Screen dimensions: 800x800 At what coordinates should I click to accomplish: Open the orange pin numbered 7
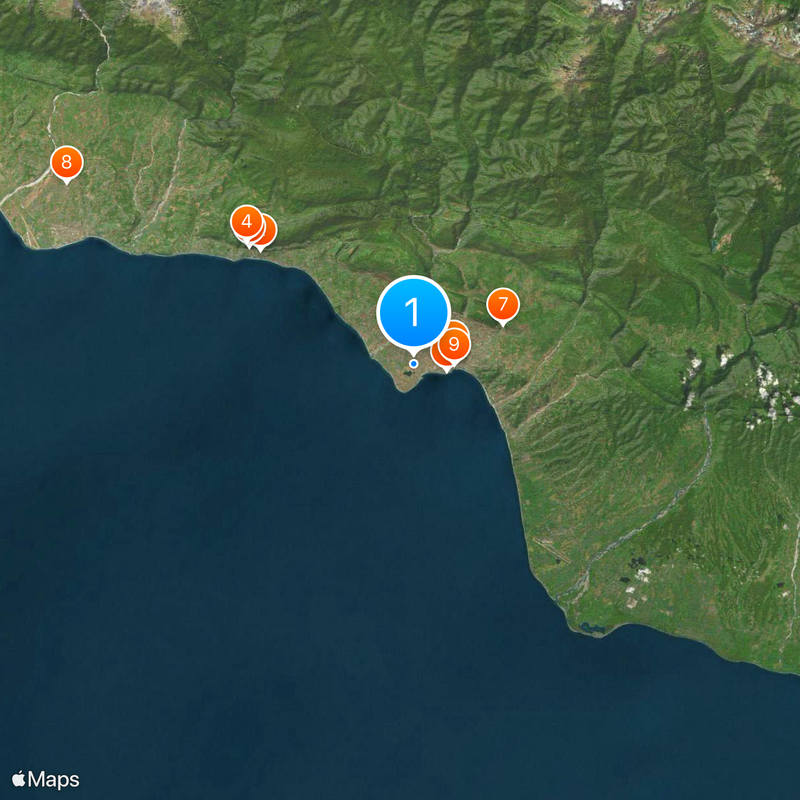coord(503,305)
